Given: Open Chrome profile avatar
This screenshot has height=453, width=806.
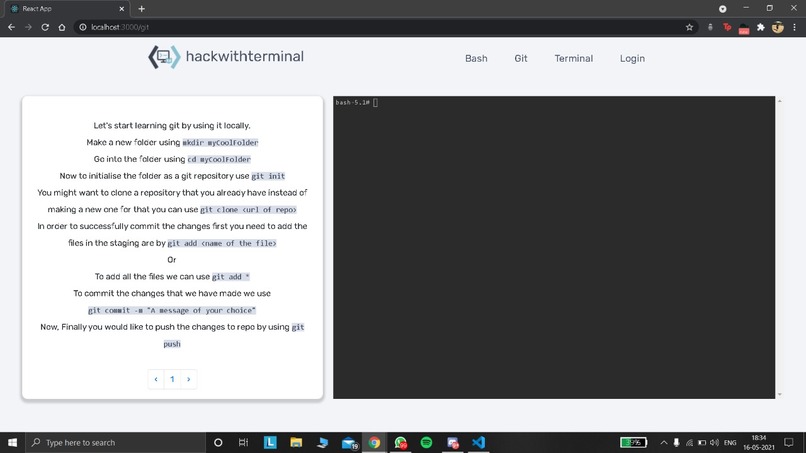Looking at the screenshot, I should click(x=778, y=27).
